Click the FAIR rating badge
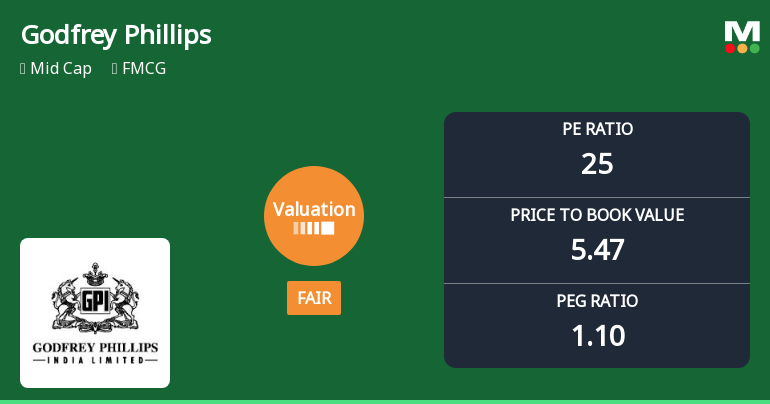The image size is (770, 404). click(x=314, y=298)
